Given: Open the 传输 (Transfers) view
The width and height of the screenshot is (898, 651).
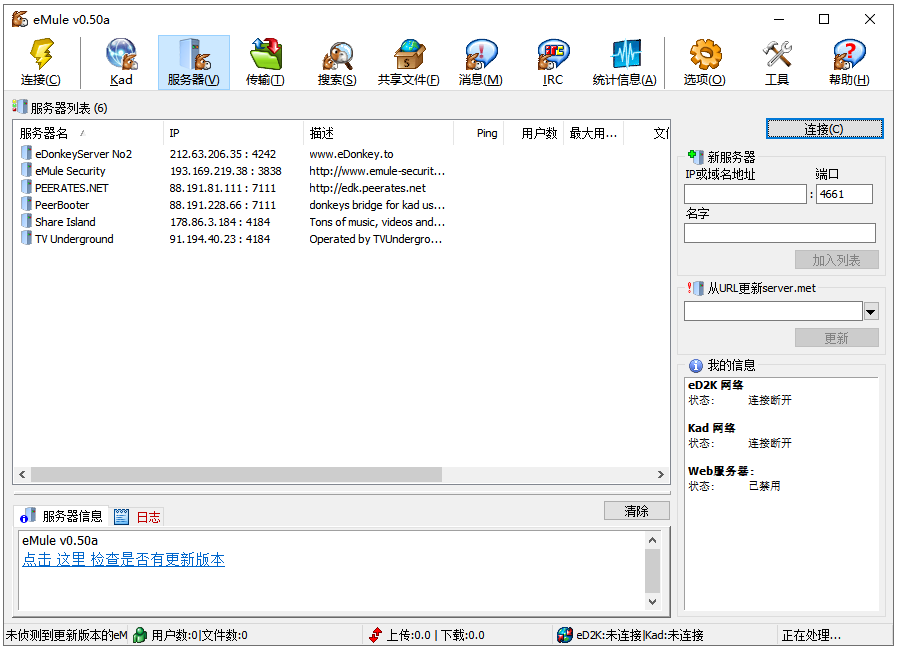Looking at the screenshot, I should pyautogui.click(x=265, y=60).
